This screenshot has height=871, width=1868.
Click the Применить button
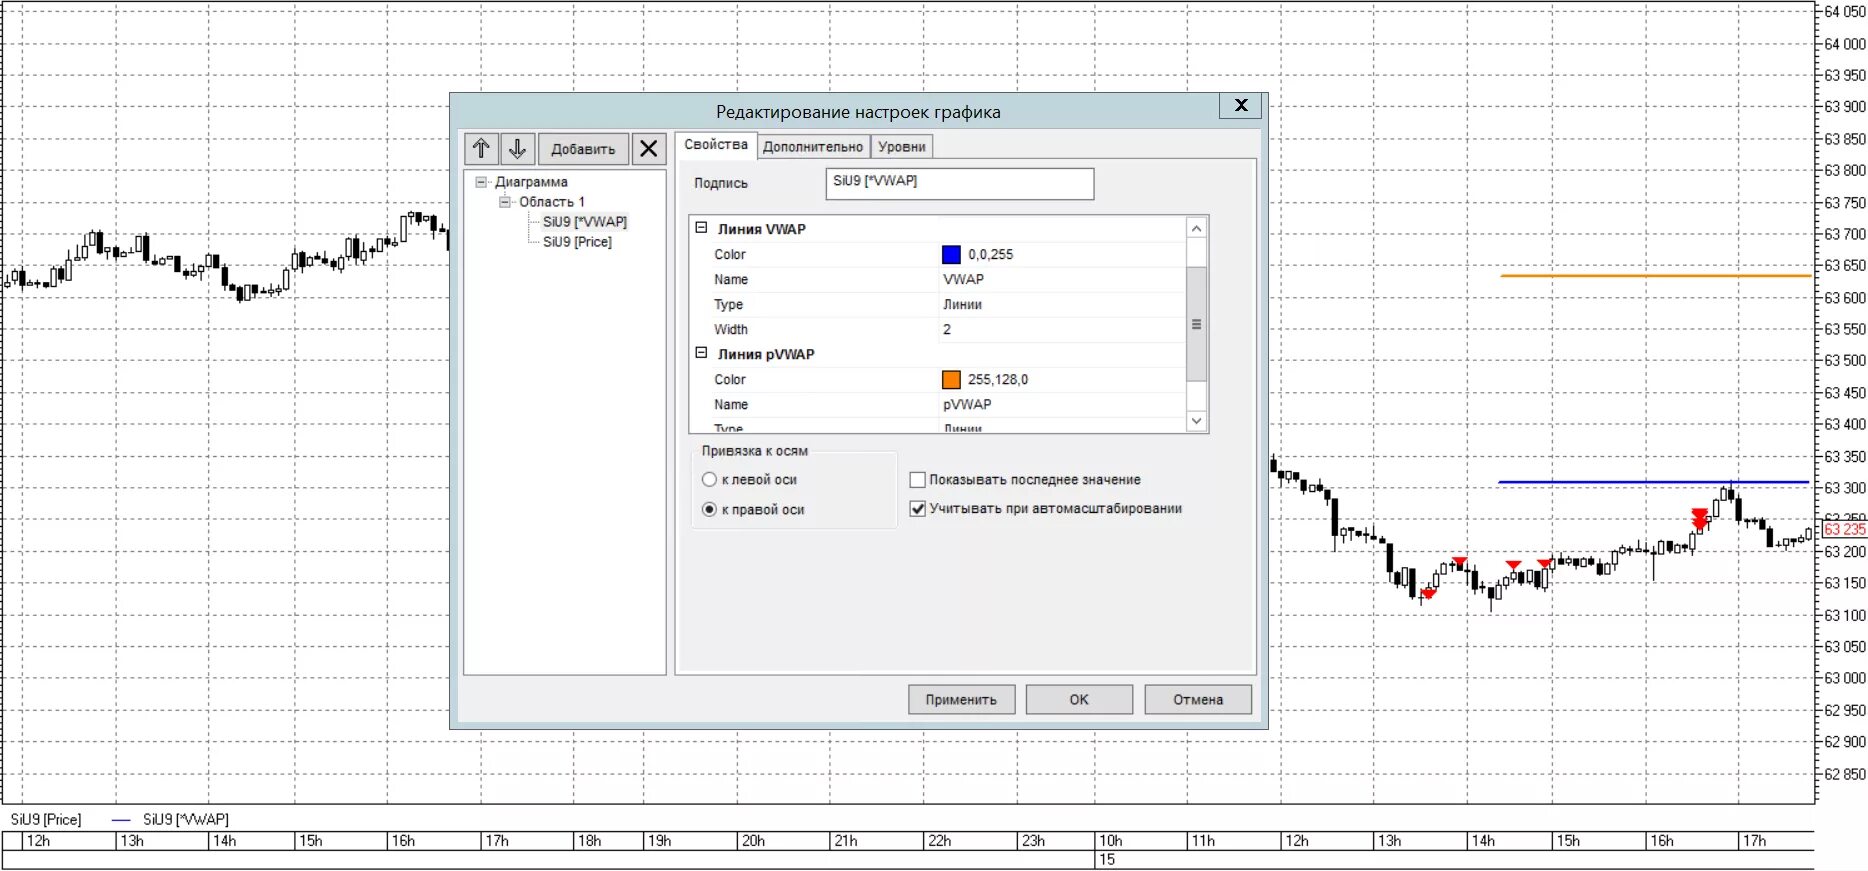[961, 700]
